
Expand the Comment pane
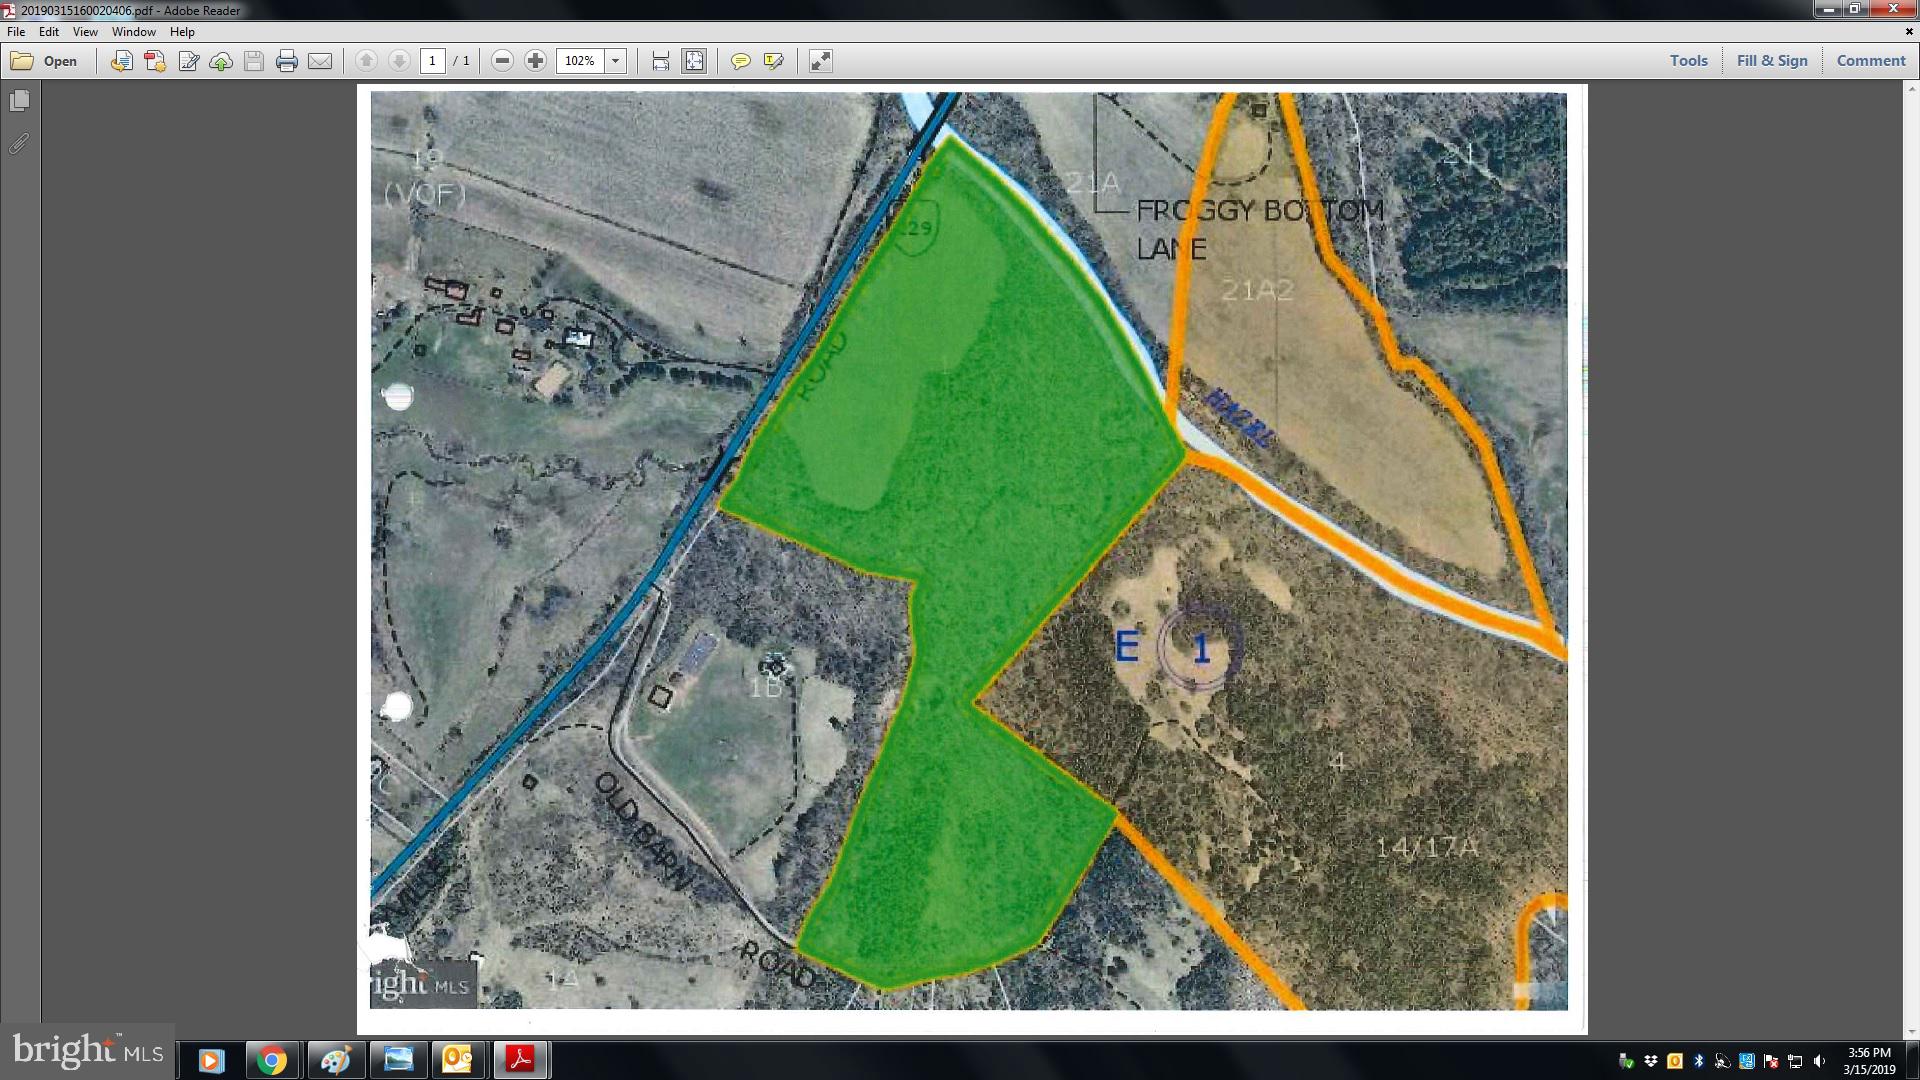tap(1871, 61)
